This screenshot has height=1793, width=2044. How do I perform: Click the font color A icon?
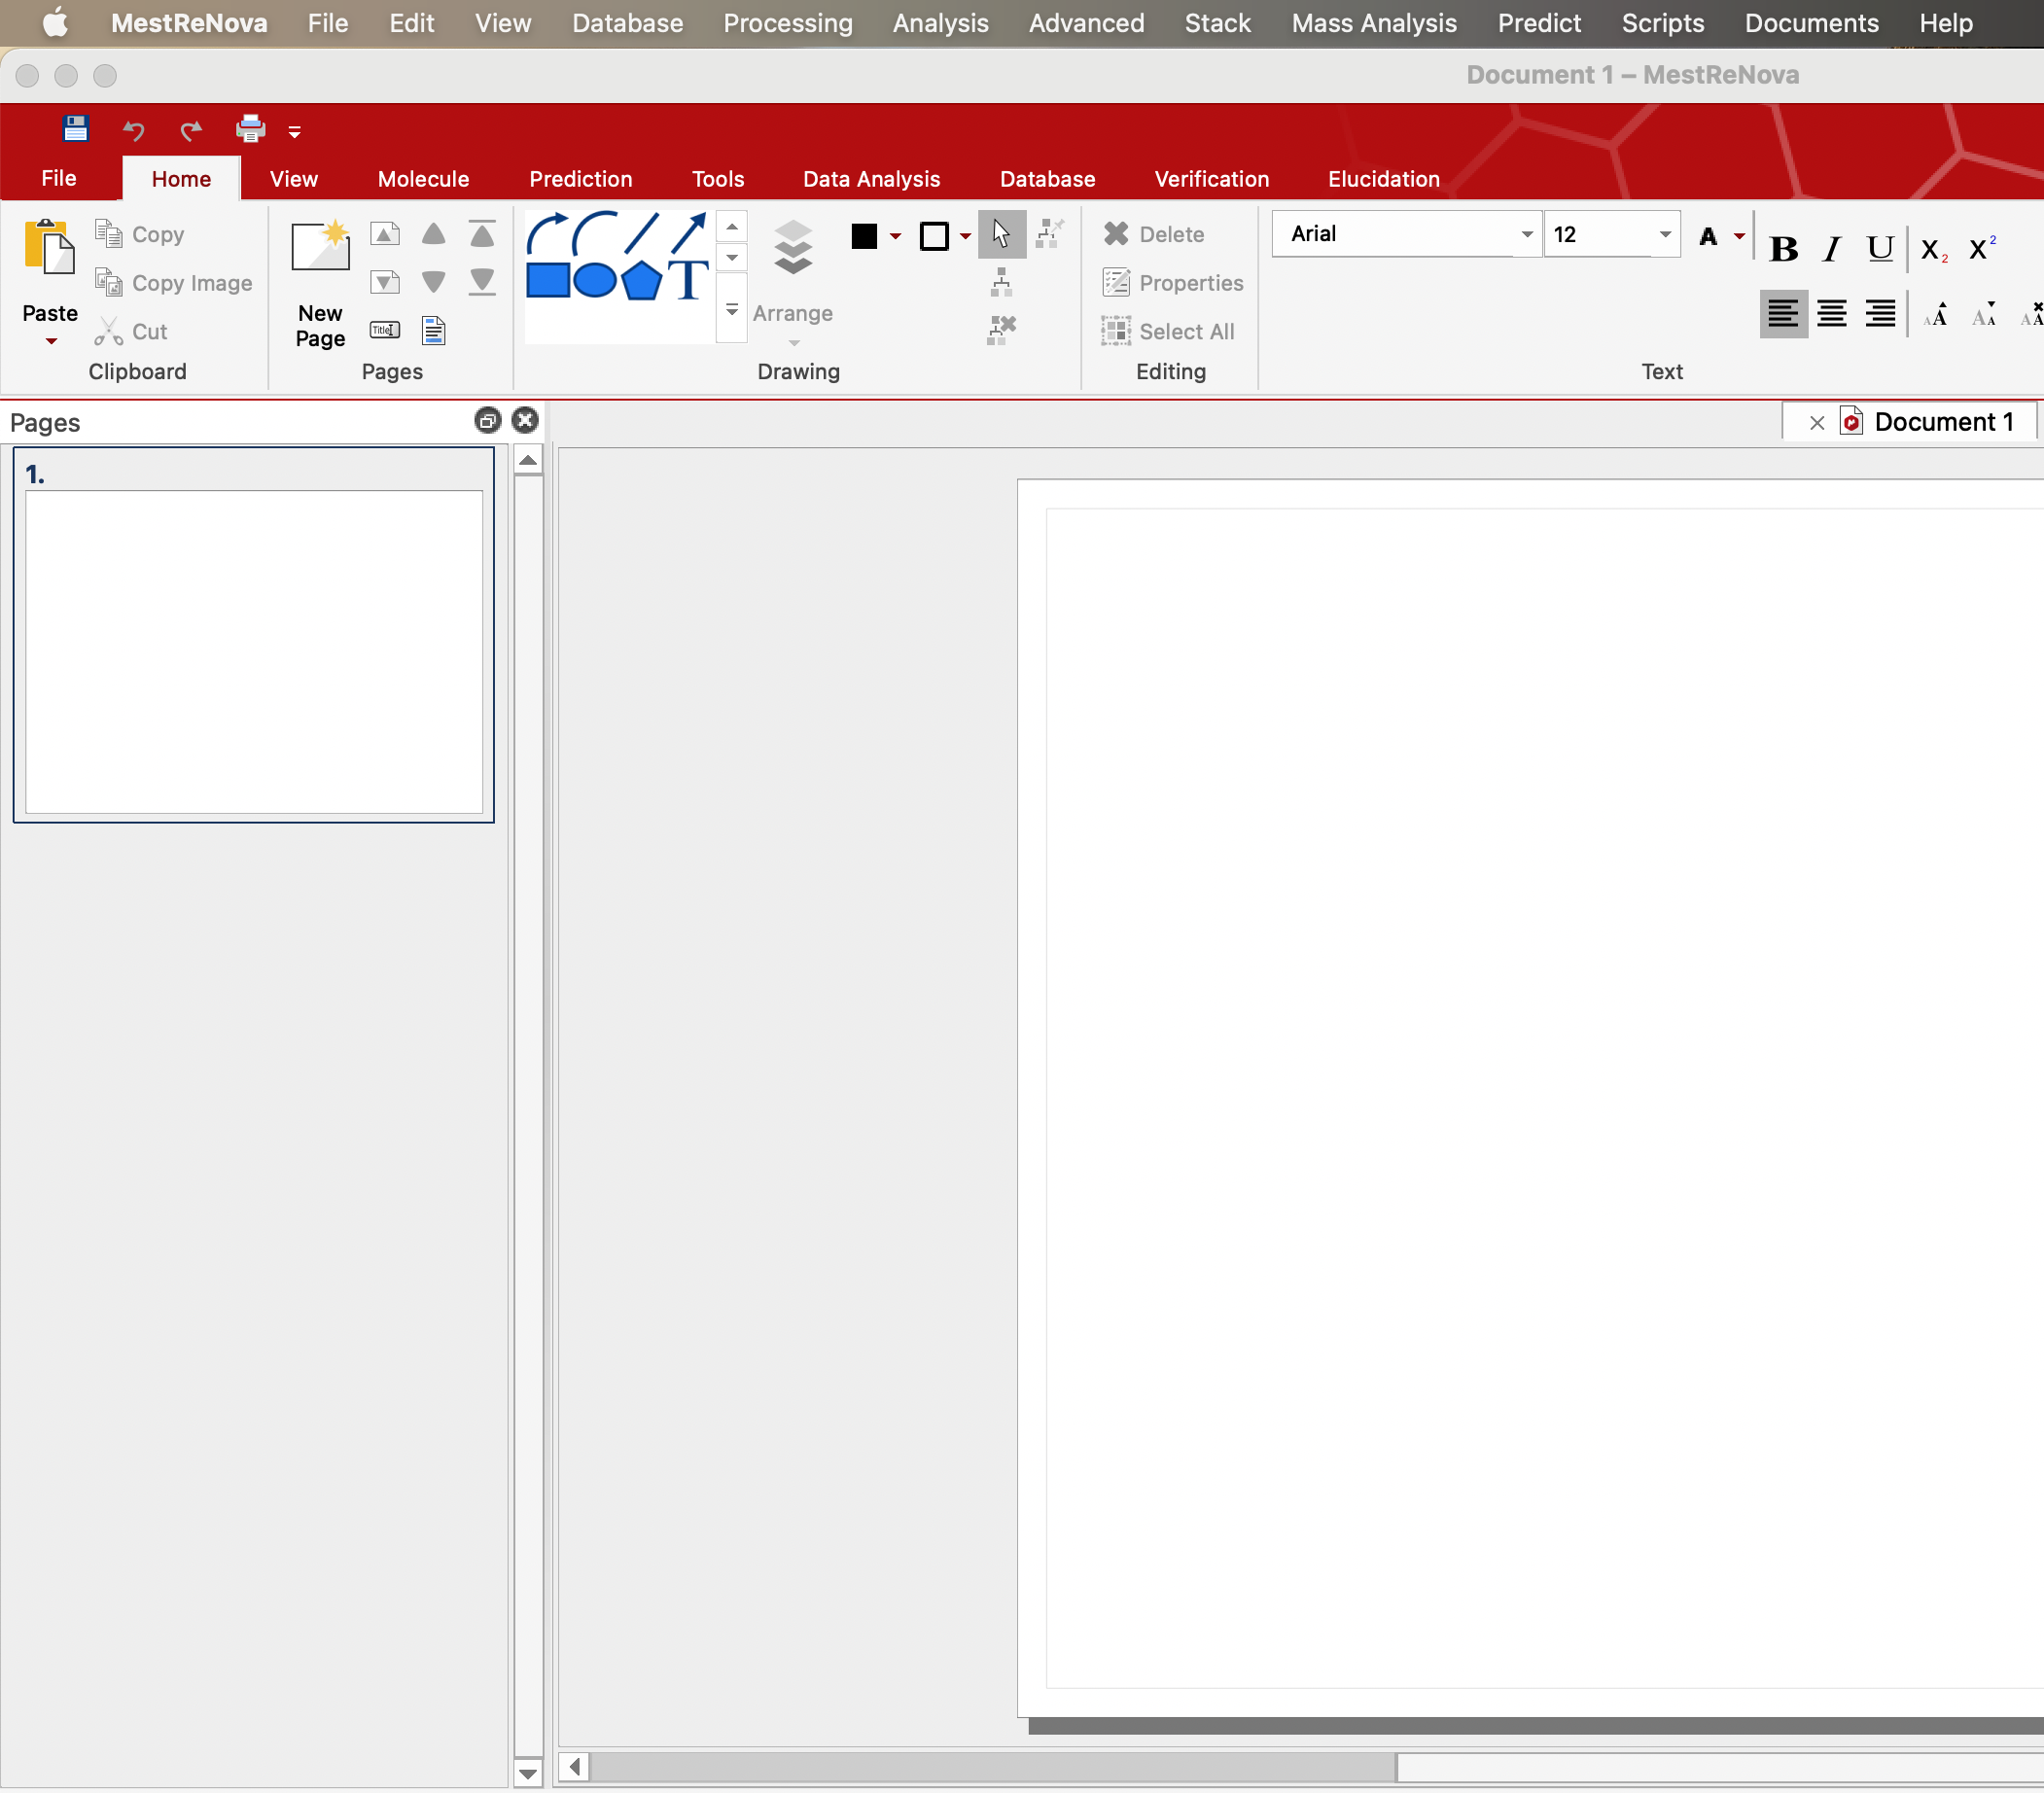click(1708, 237)
